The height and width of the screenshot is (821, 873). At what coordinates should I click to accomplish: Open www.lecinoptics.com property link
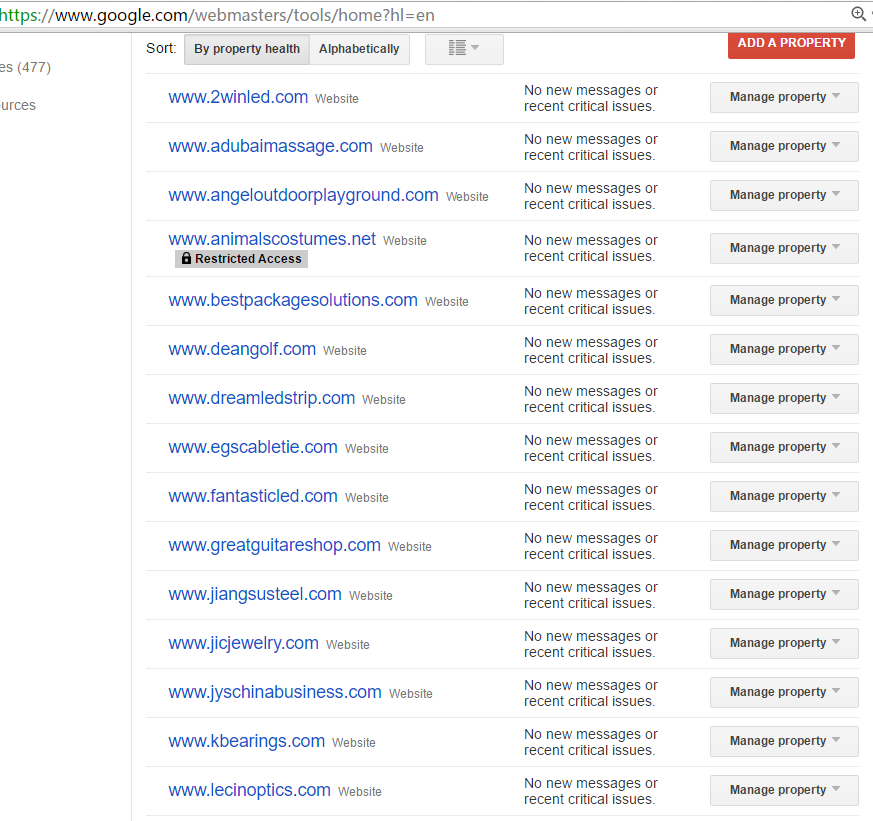point(249,790)
